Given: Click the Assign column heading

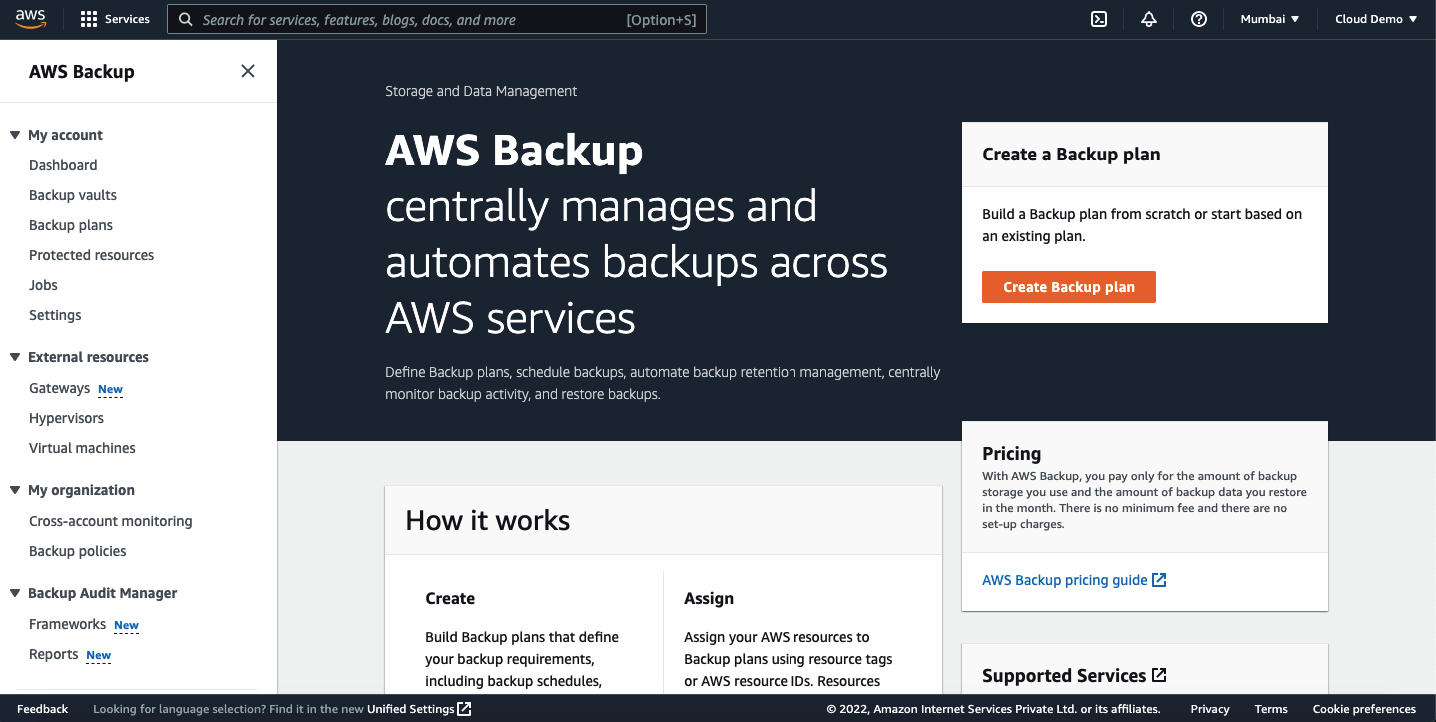Looking at the screenshot, I should coord(709,598).
